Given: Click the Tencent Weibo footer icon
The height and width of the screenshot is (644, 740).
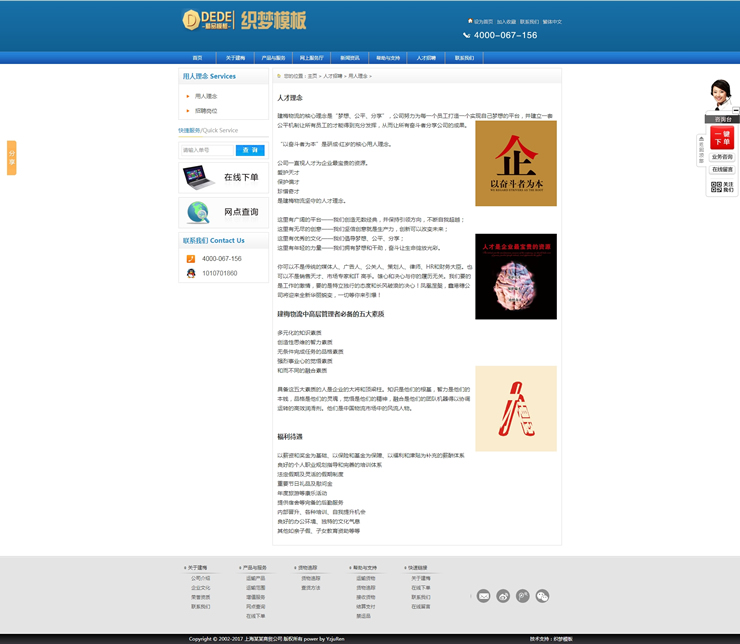Looking at the screenshot, I should pos(523,596).
